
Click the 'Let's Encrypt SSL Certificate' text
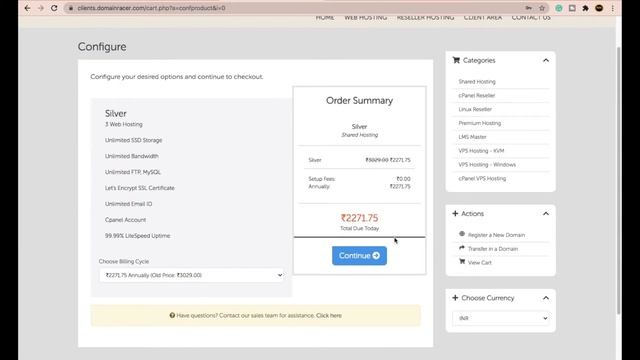(x=140, y=188)
